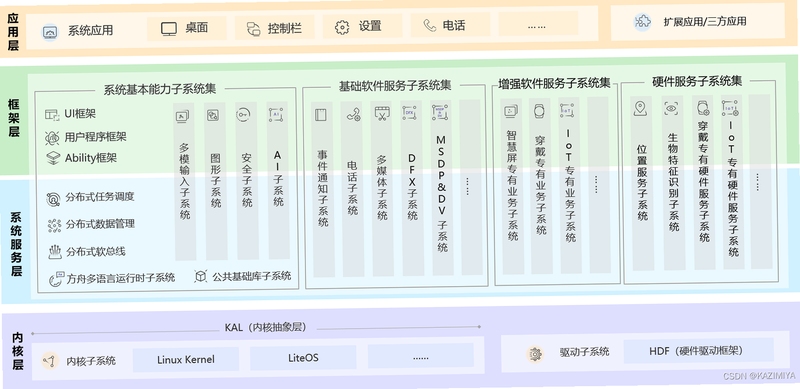Click the location pin above 位置服务子系统
The width and height of the screenshot is (800, 389).
(x=640, y=109)
